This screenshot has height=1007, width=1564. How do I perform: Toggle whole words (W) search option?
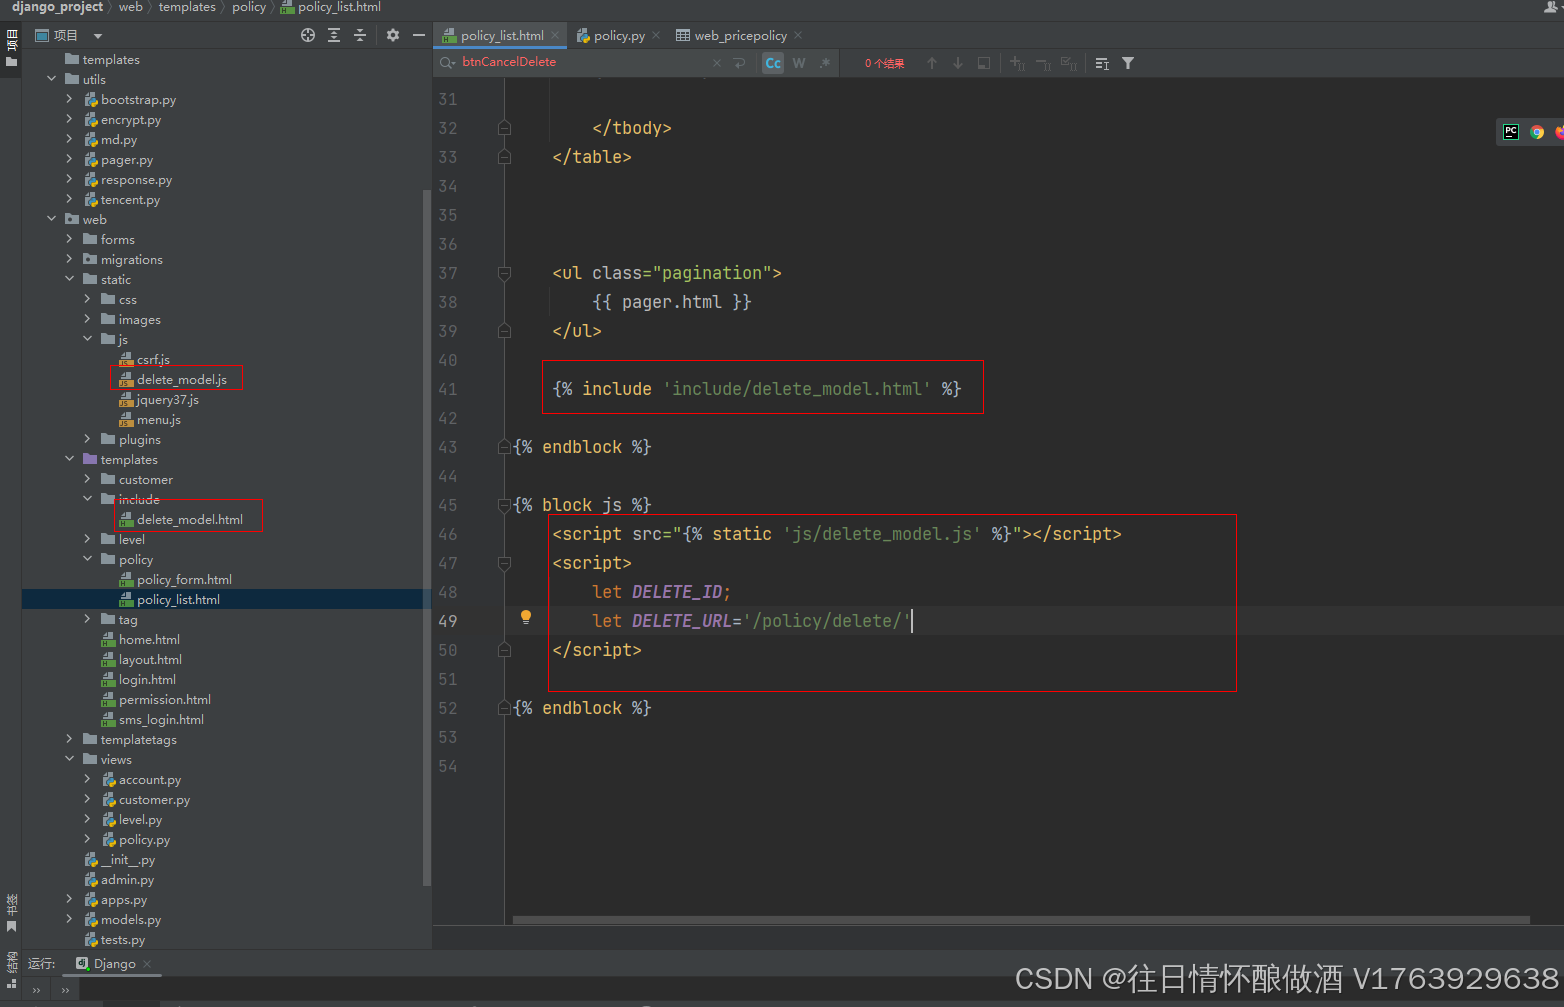click(799, 63)
